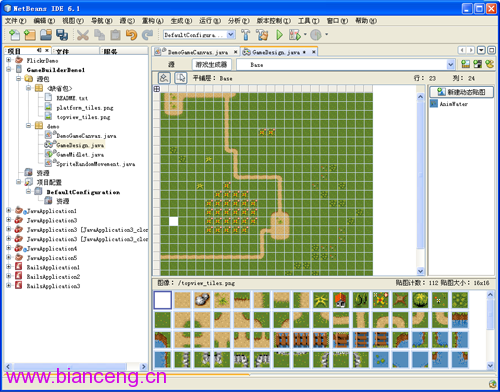Open the 工具 menu

click(309, 21)
